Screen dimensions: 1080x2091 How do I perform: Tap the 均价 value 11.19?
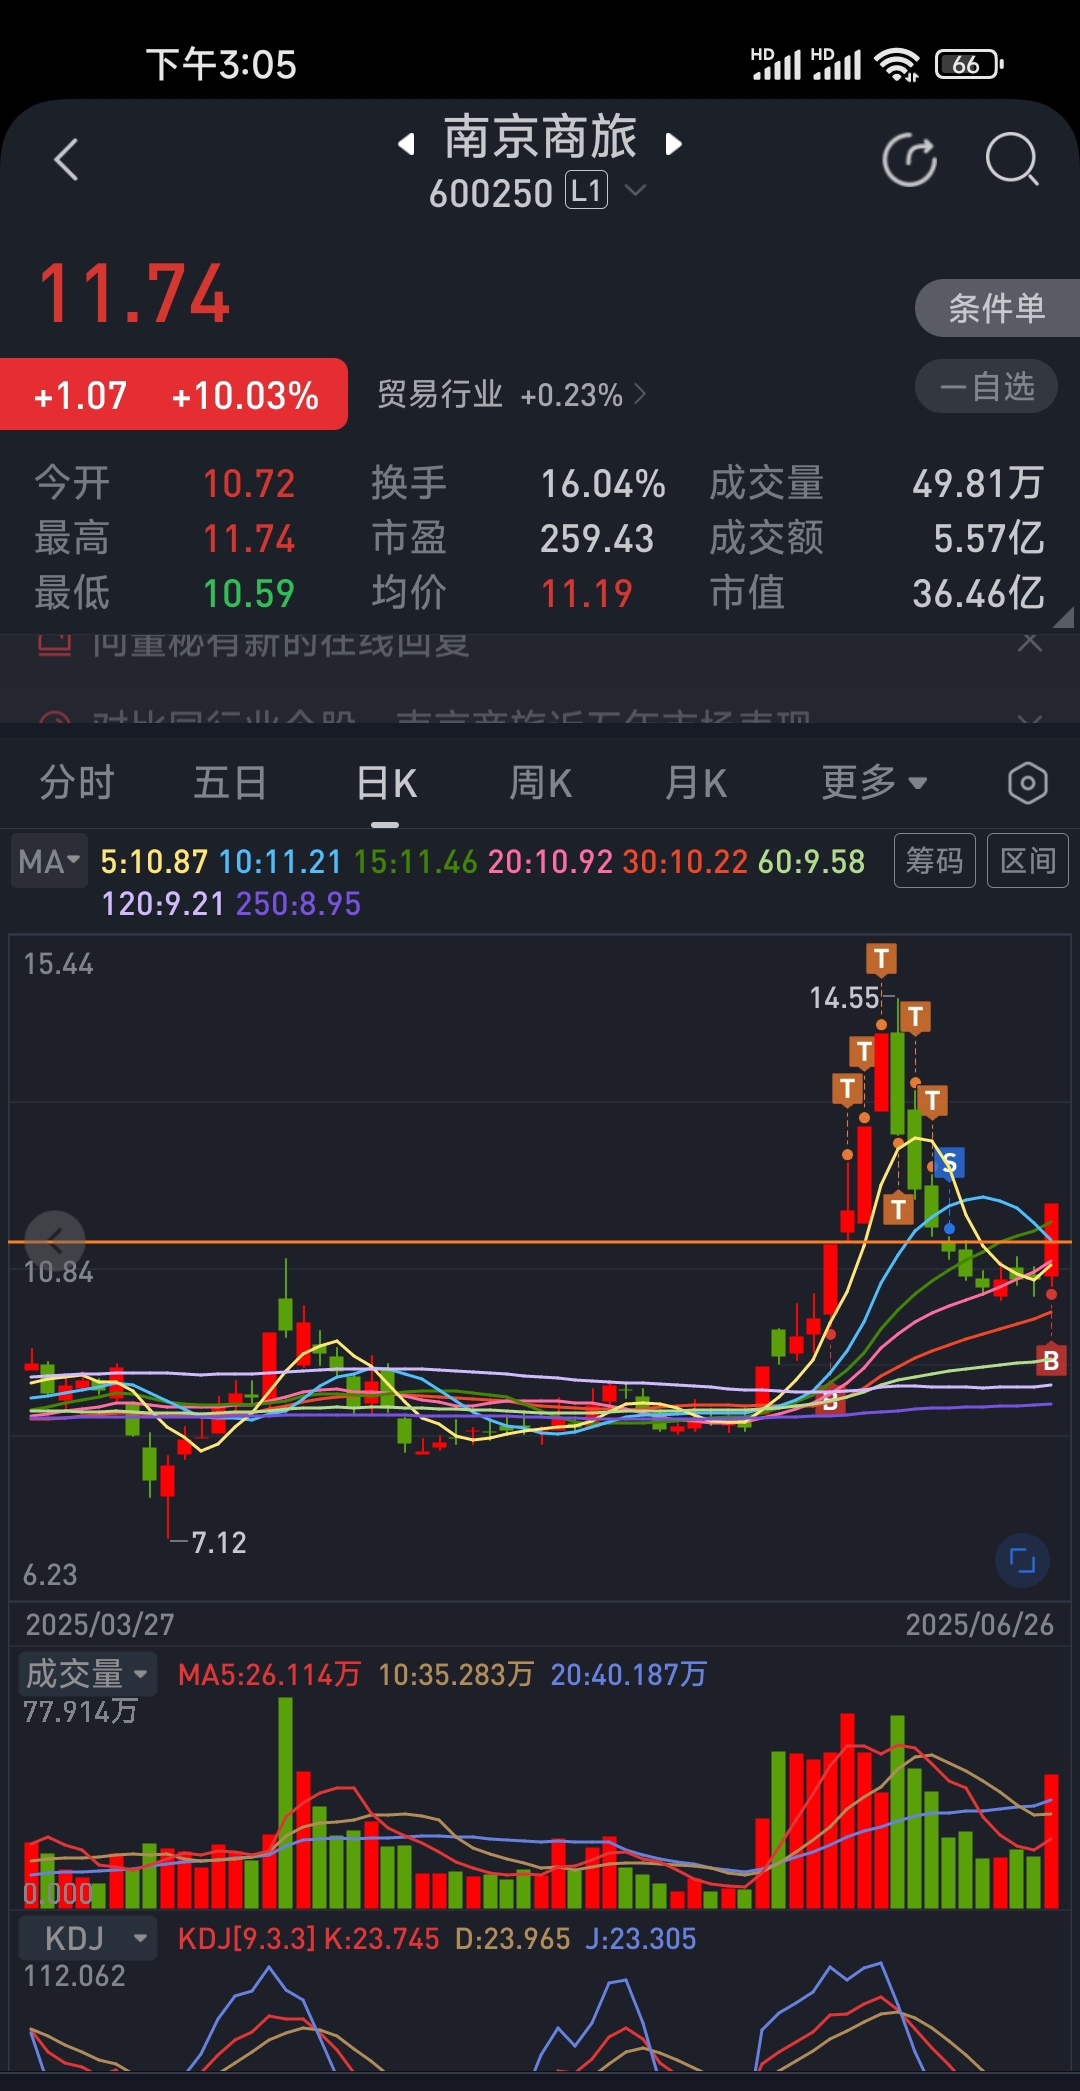[586, 594]
